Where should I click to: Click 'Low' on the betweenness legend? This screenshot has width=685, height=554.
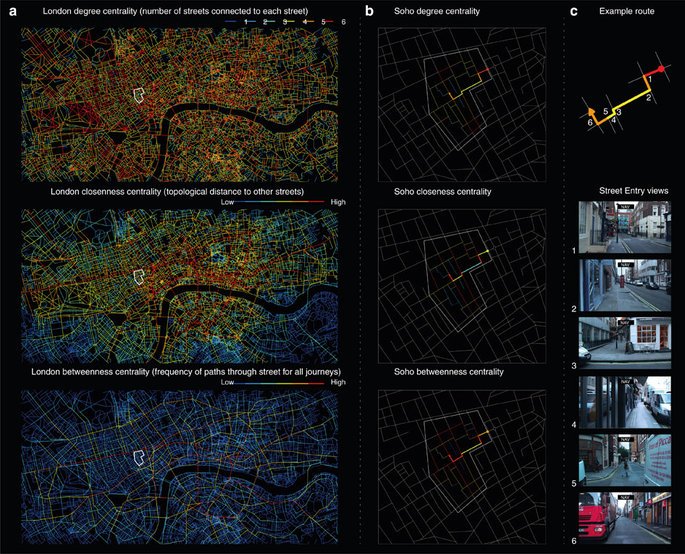[x=227, y=382]
